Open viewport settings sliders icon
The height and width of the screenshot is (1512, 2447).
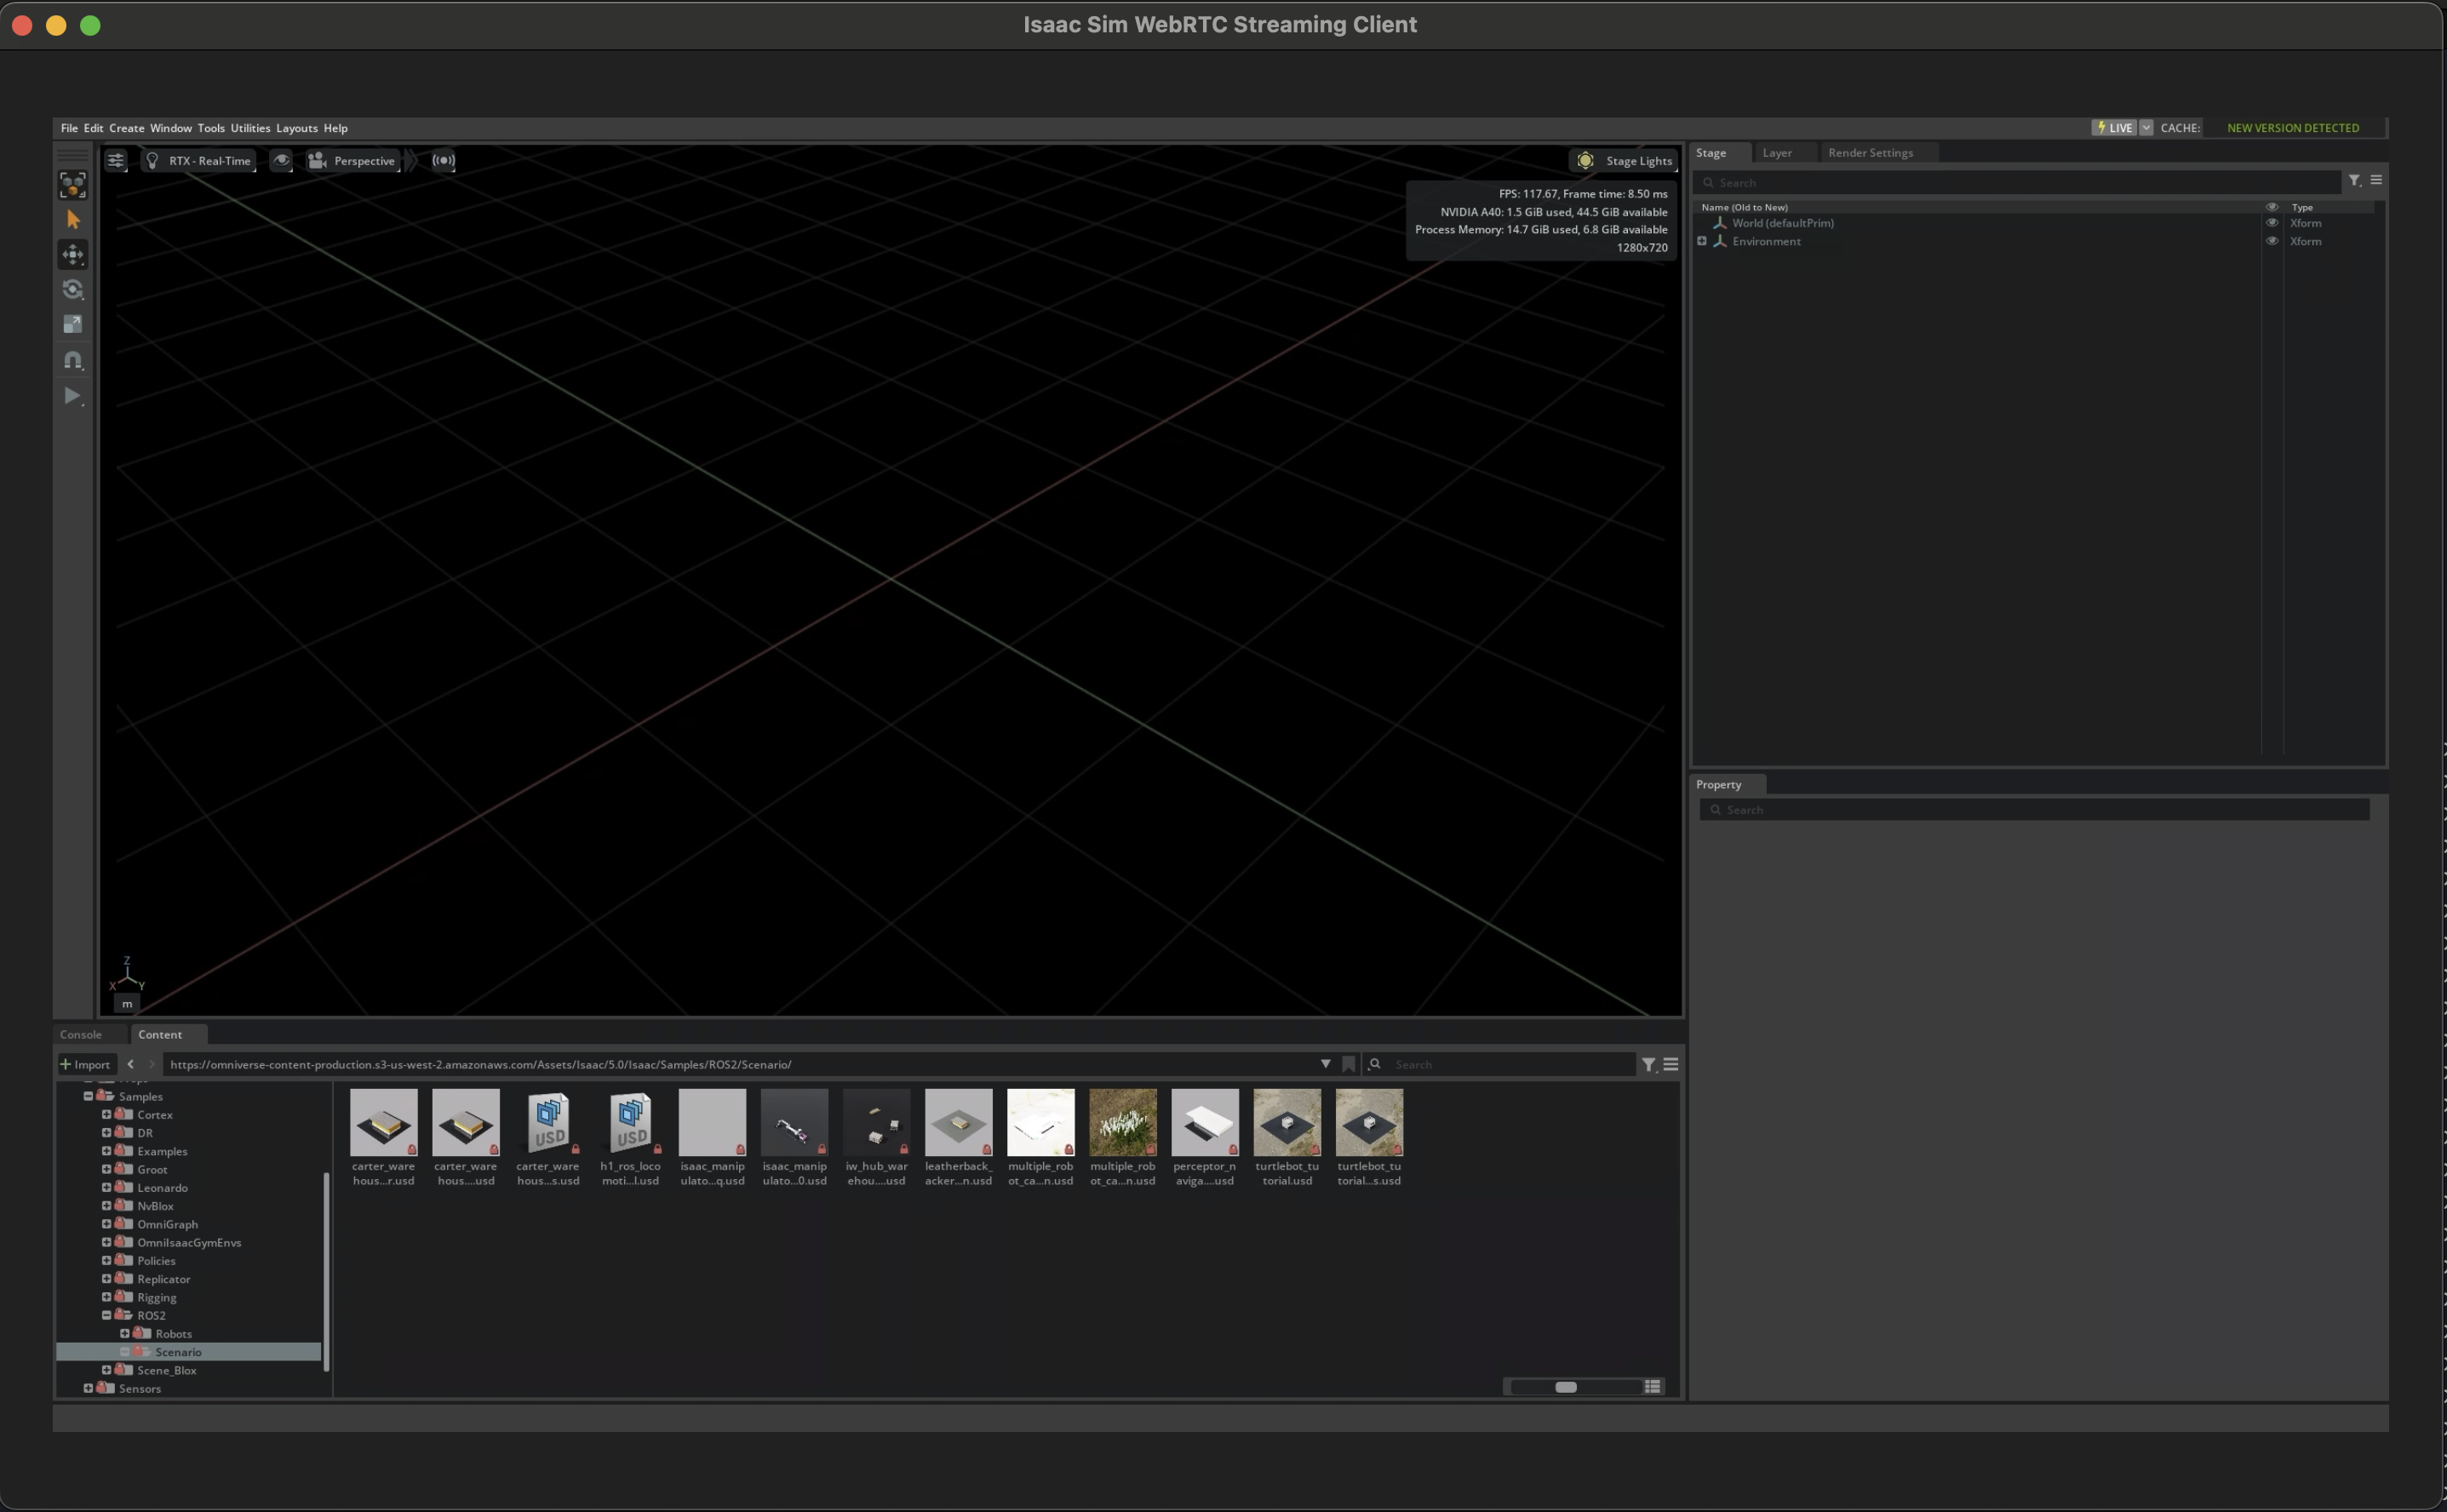pos(116,161)
